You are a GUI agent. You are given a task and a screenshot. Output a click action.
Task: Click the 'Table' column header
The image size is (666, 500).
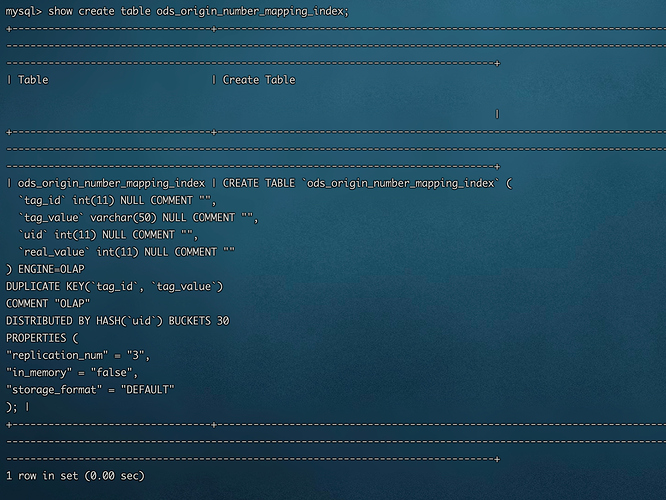click(33, 80)
